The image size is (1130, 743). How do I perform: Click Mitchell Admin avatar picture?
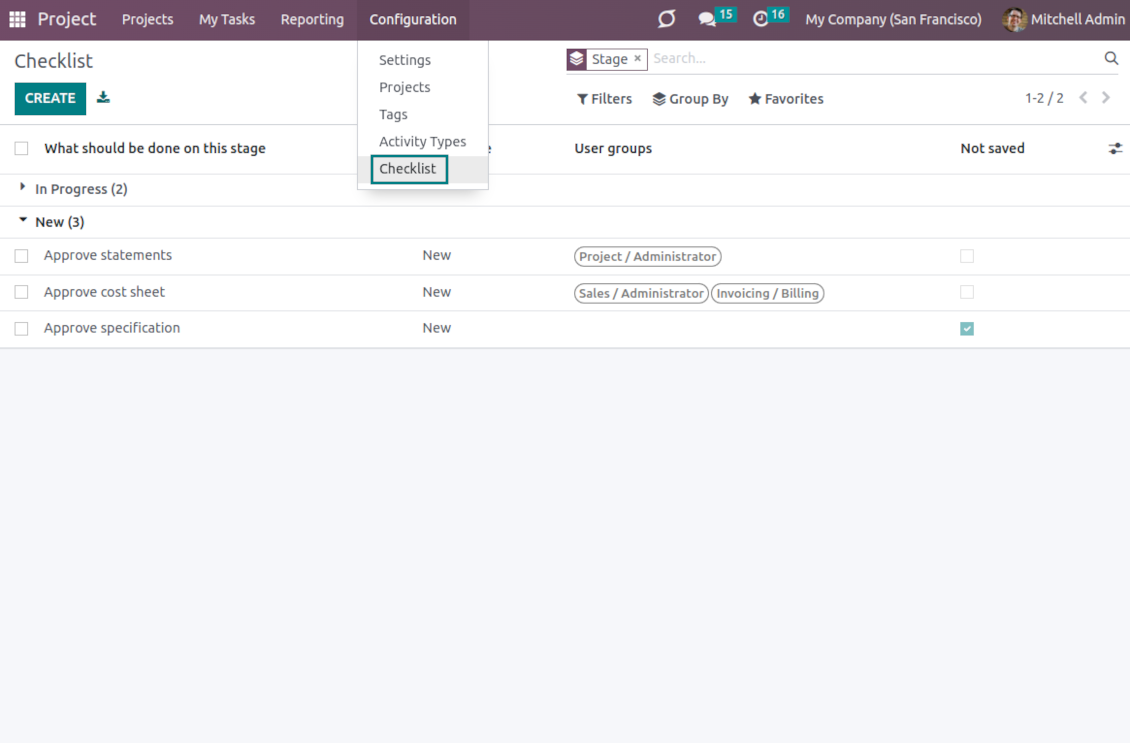tap(1014, 19)
